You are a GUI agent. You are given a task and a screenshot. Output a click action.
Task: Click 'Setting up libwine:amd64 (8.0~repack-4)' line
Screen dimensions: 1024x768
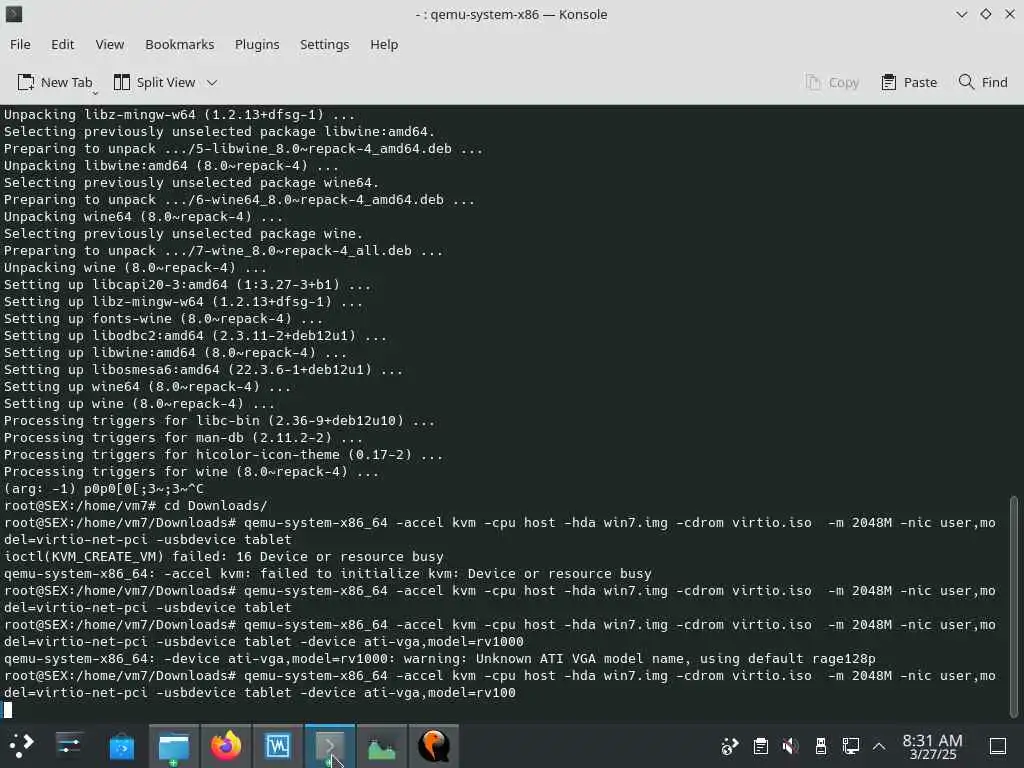coord(176,353)
